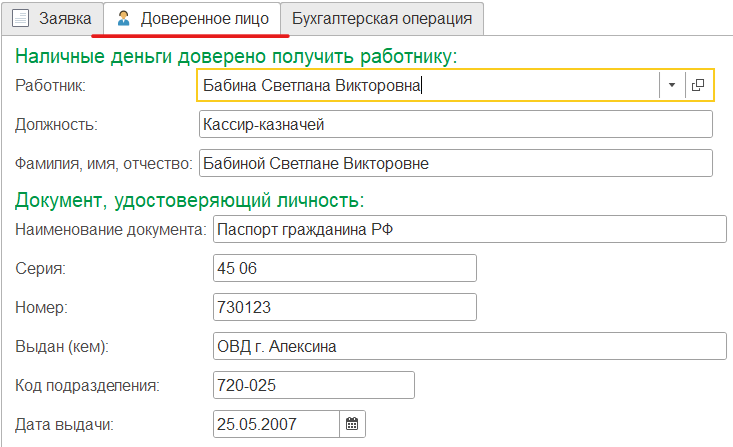Switch to the Заявка tab
The width and height of the screenshot is (733, 447).
pyautogui.click(x=52, y=19)
